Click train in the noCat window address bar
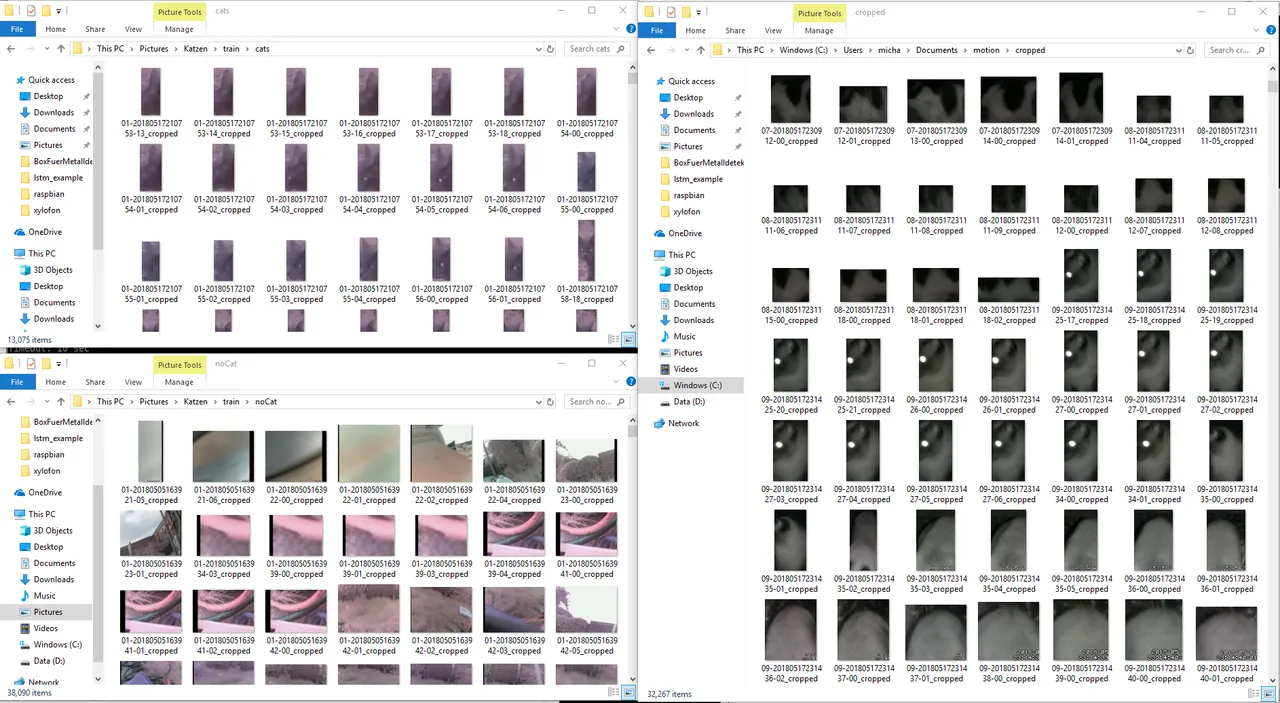 click(x=231, y=402)
